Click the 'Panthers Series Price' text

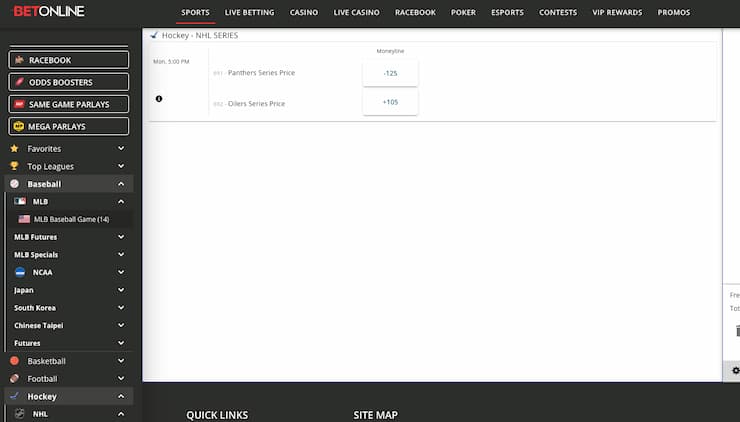pyautogui.click(x=261, y=73)
